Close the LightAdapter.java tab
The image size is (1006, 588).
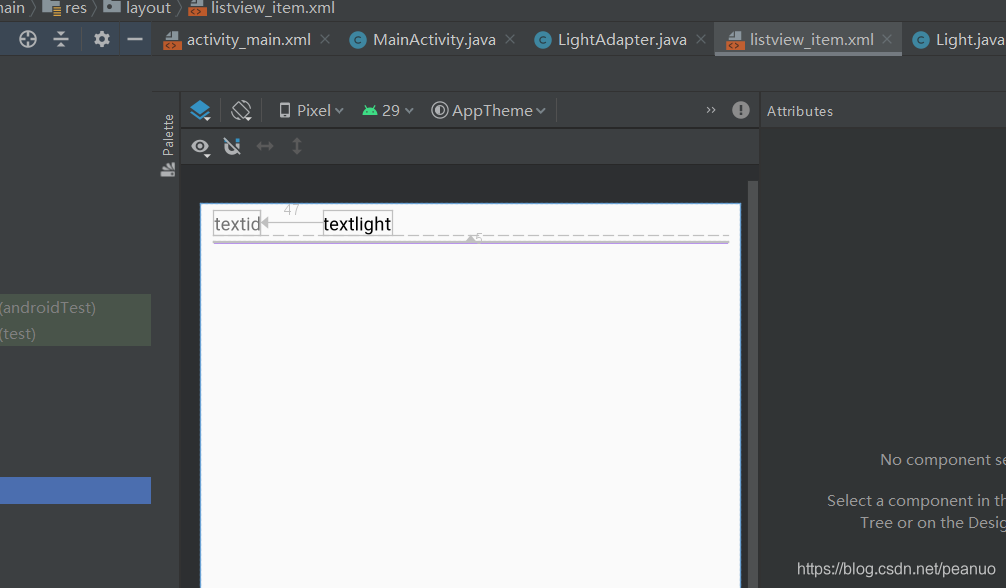pos(701,39)
